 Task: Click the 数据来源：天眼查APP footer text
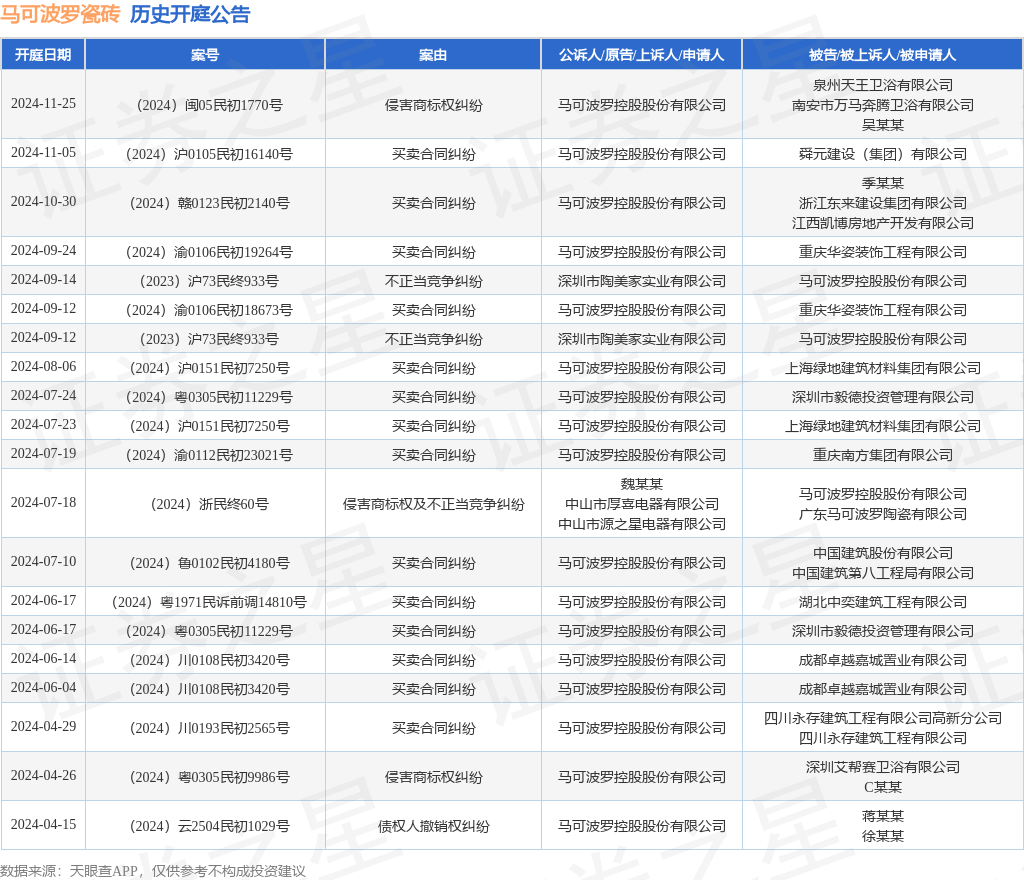[x=69, y=871]
